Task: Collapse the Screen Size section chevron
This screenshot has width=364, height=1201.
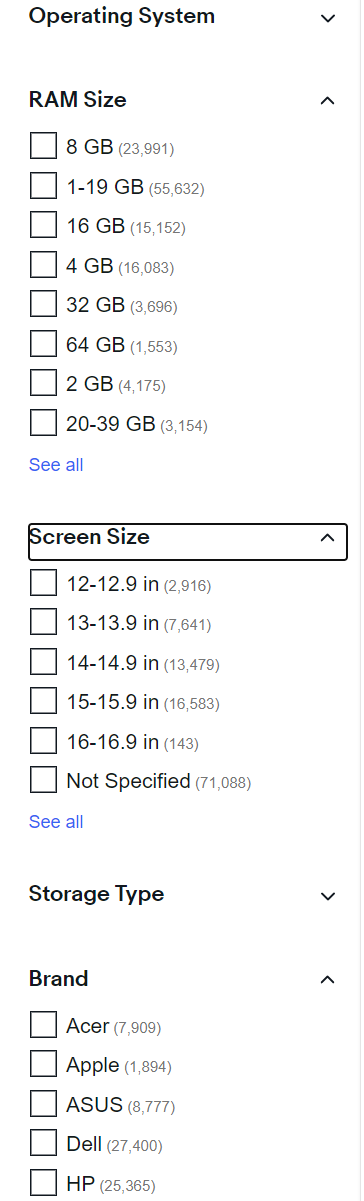Action: 327,537
